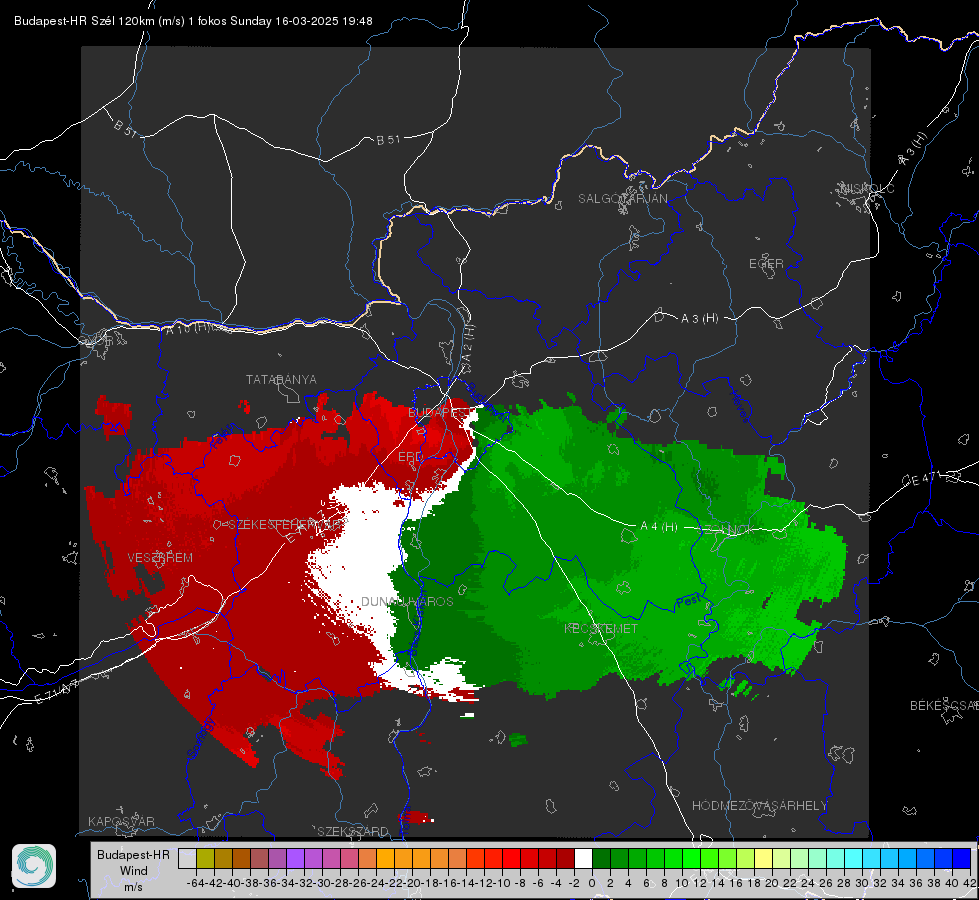Click the ÉRD town label
This screenshot has height=900, width=979.
410,457
